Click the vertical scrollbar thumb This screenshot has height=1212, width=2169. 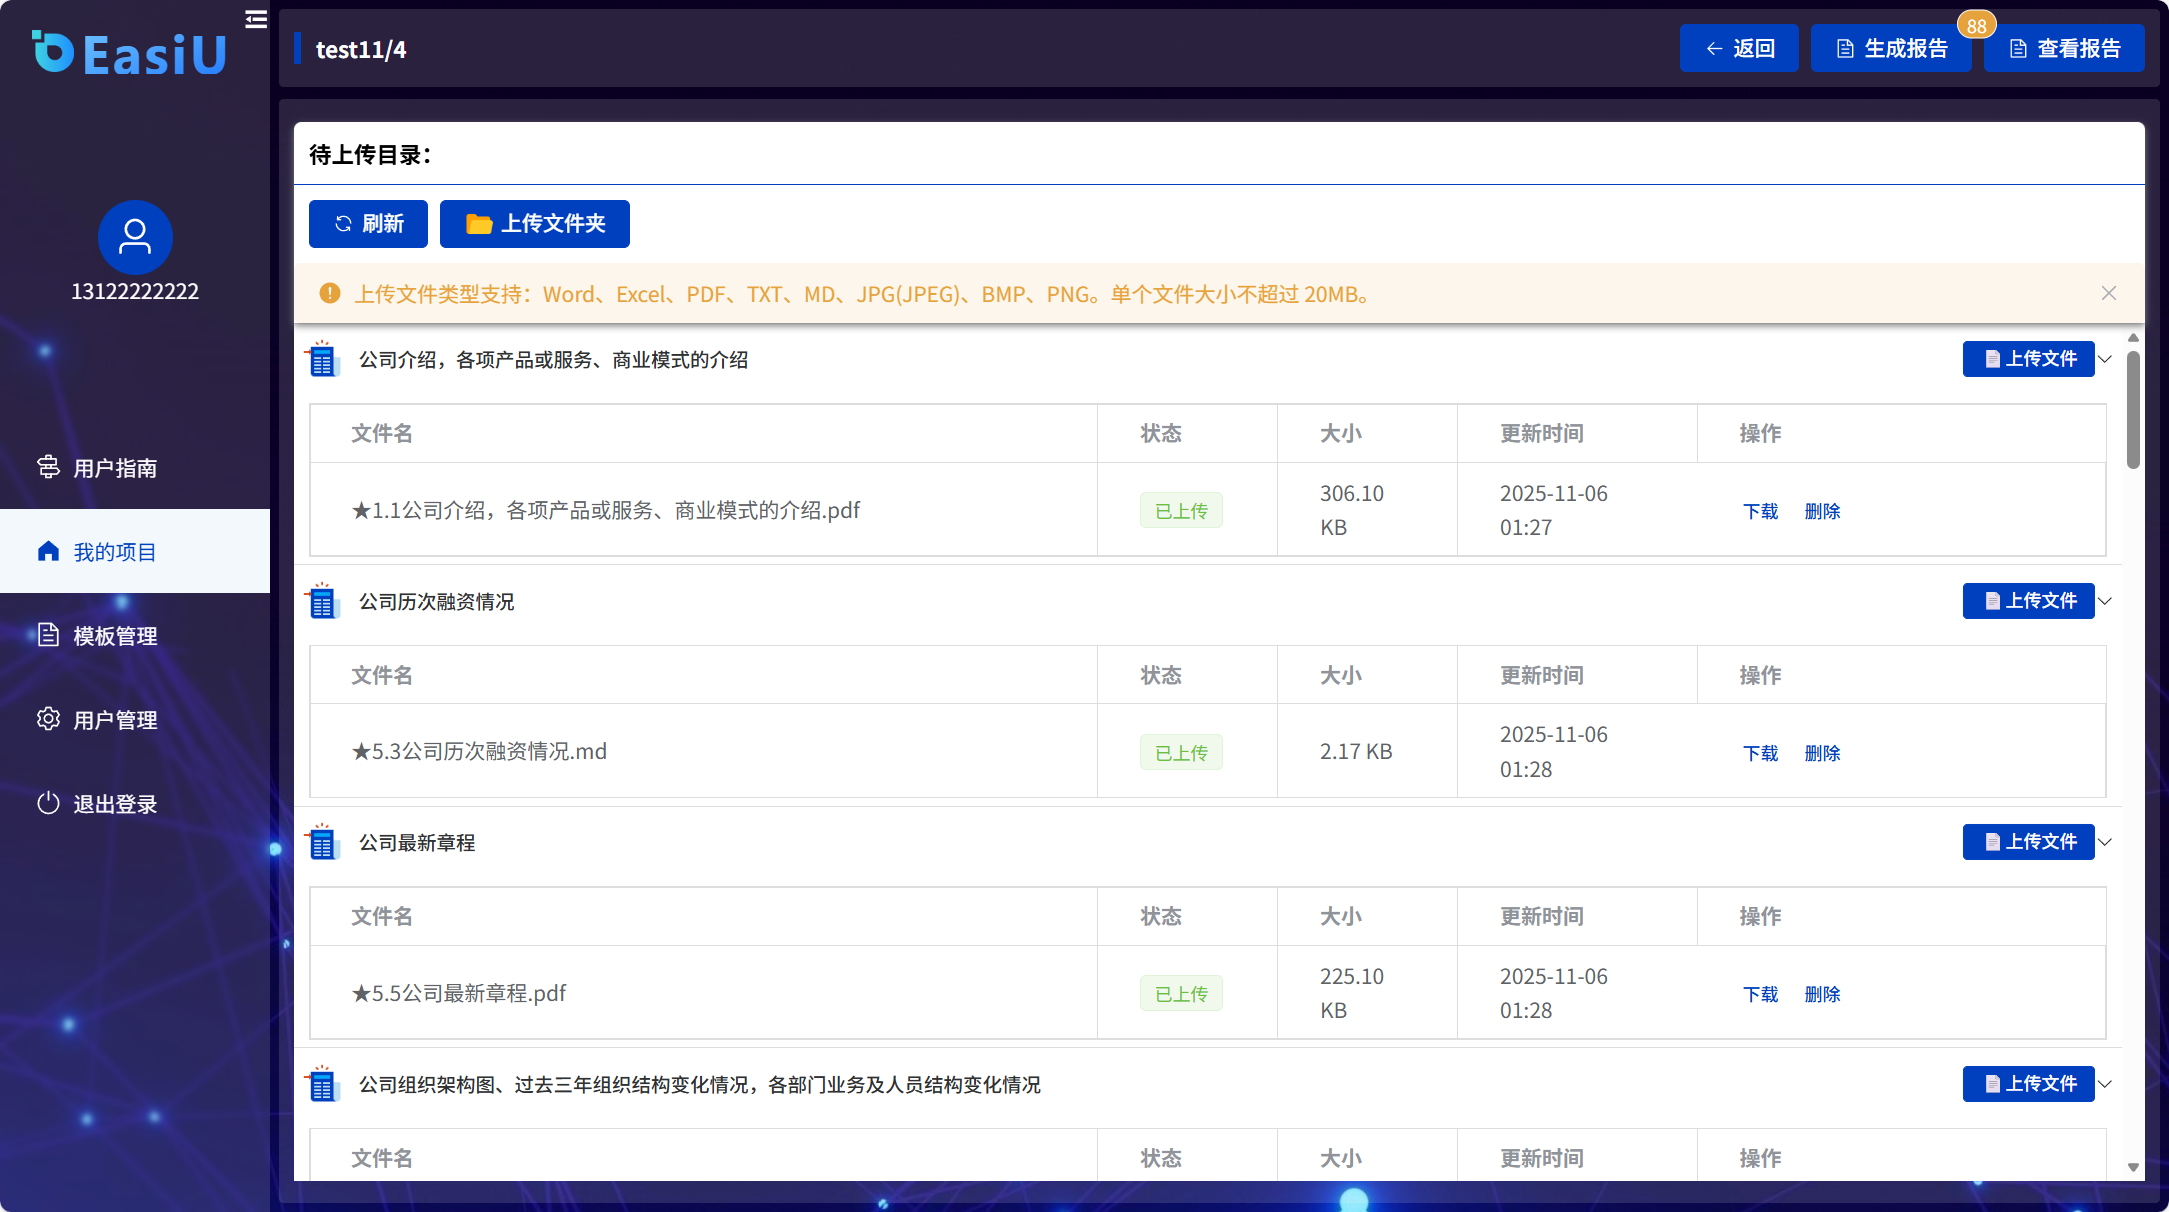(x=2132, y=410)
